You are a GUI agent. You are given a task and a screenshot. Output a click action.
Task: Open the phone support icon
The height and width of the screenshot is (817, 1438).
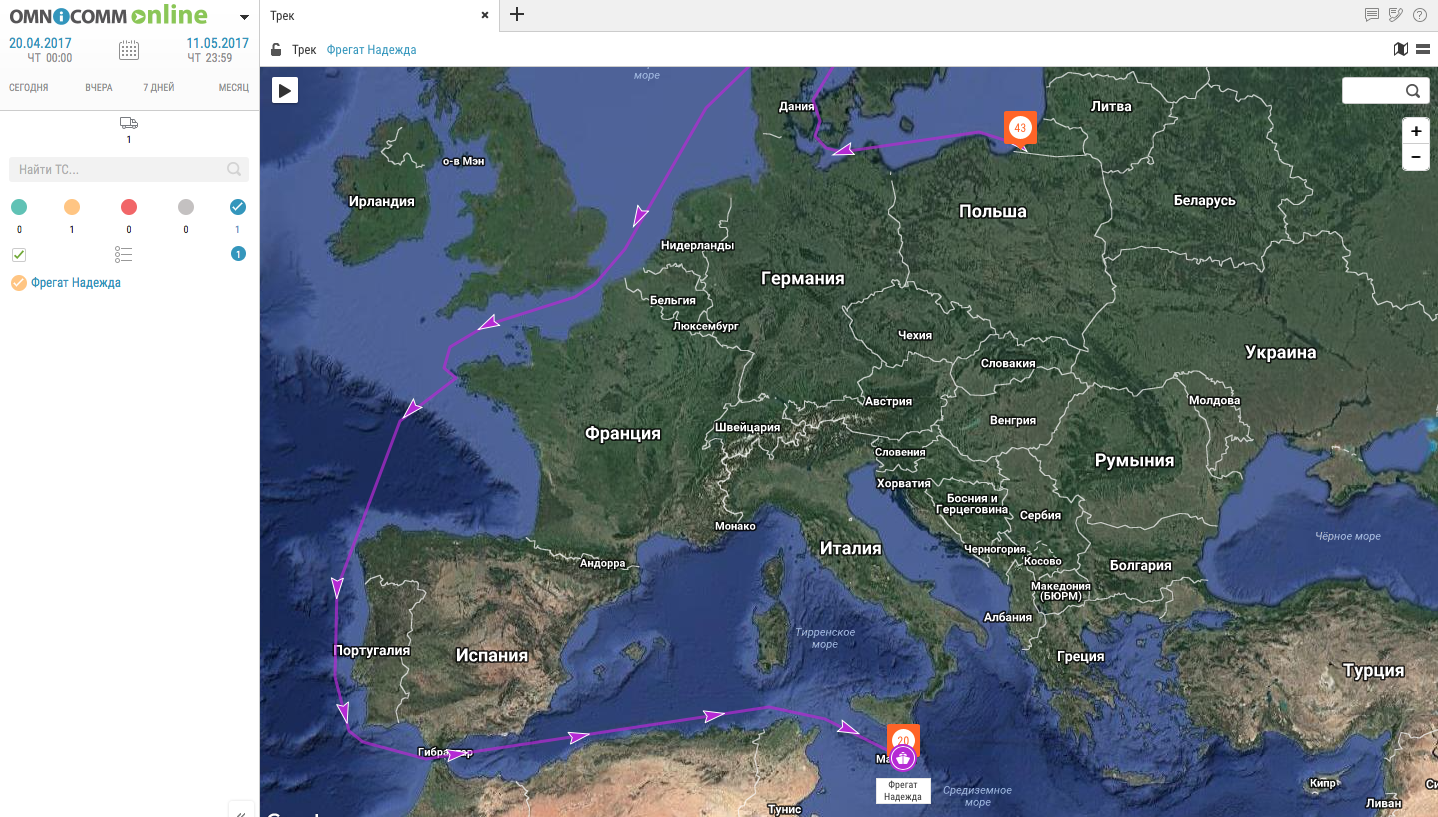[1396, 15]
